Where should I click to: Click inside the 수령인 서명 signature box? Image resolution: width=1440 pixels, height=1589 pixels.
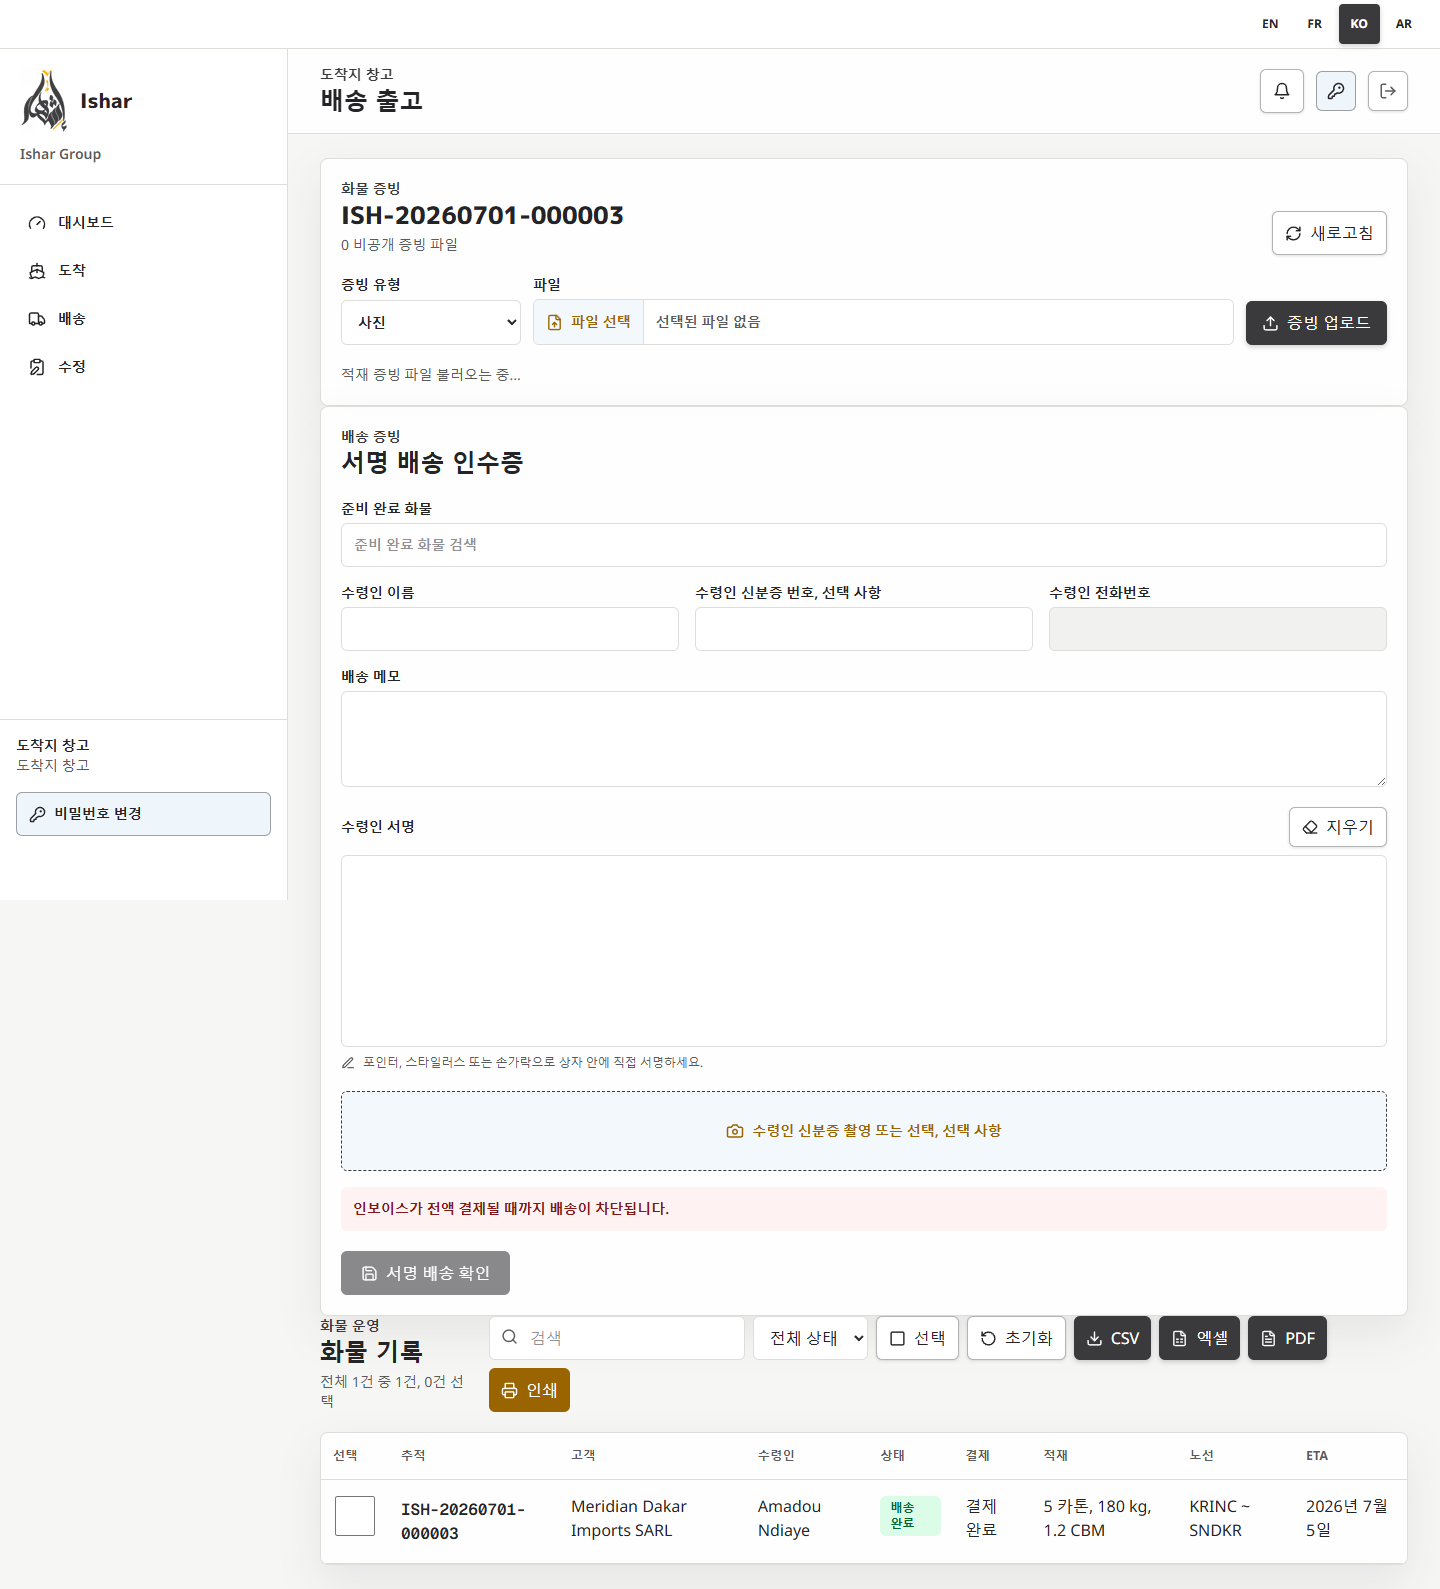click(864, 951)
